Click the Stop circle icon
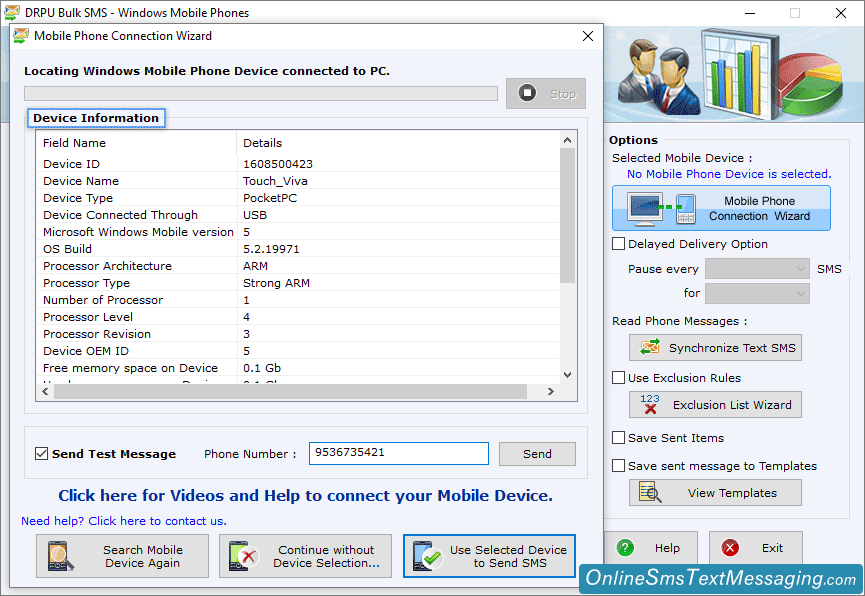 [x=527, y=93]
